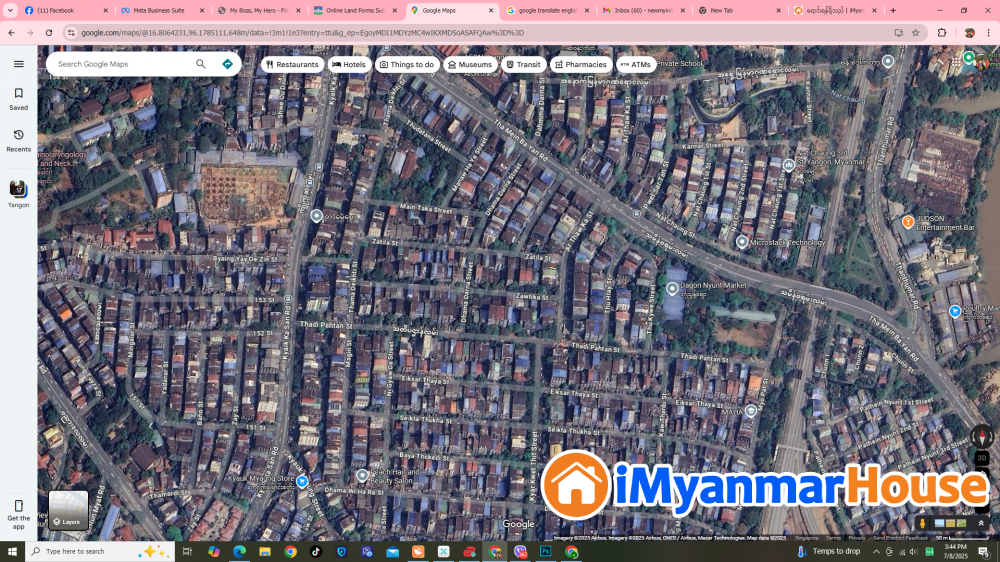Filter map by Hotels
The width and height of the screenshot is (1000, 562).
coord(349,64)
